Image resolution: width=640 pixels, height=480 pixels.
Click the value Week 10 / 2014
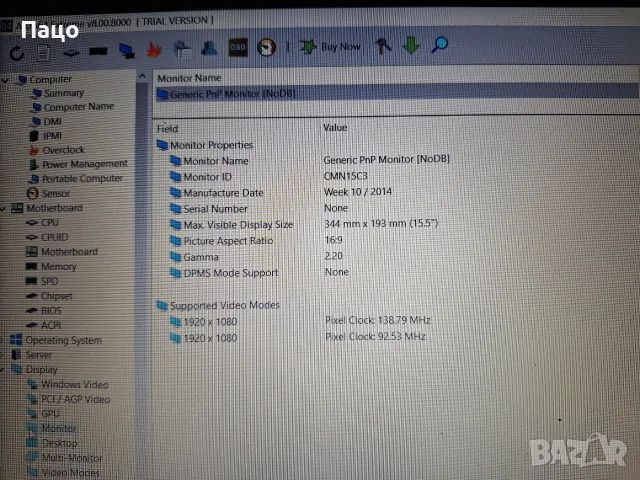[358, 192]
